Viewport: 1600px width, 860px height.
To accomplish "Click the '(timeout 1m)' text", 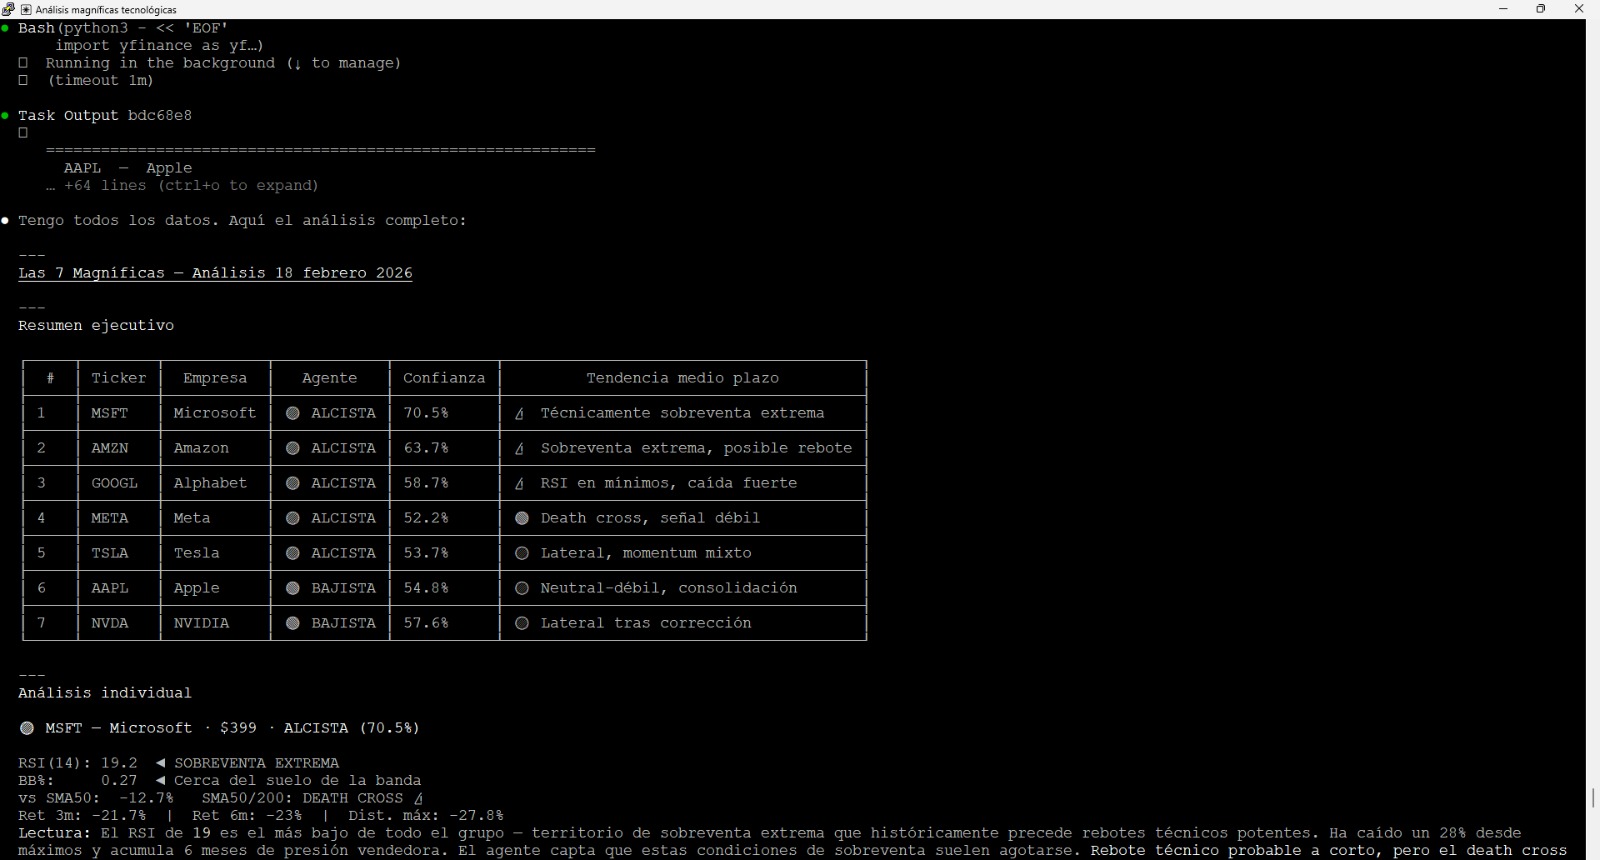I will pyautogui.click(x=100, y=81).
